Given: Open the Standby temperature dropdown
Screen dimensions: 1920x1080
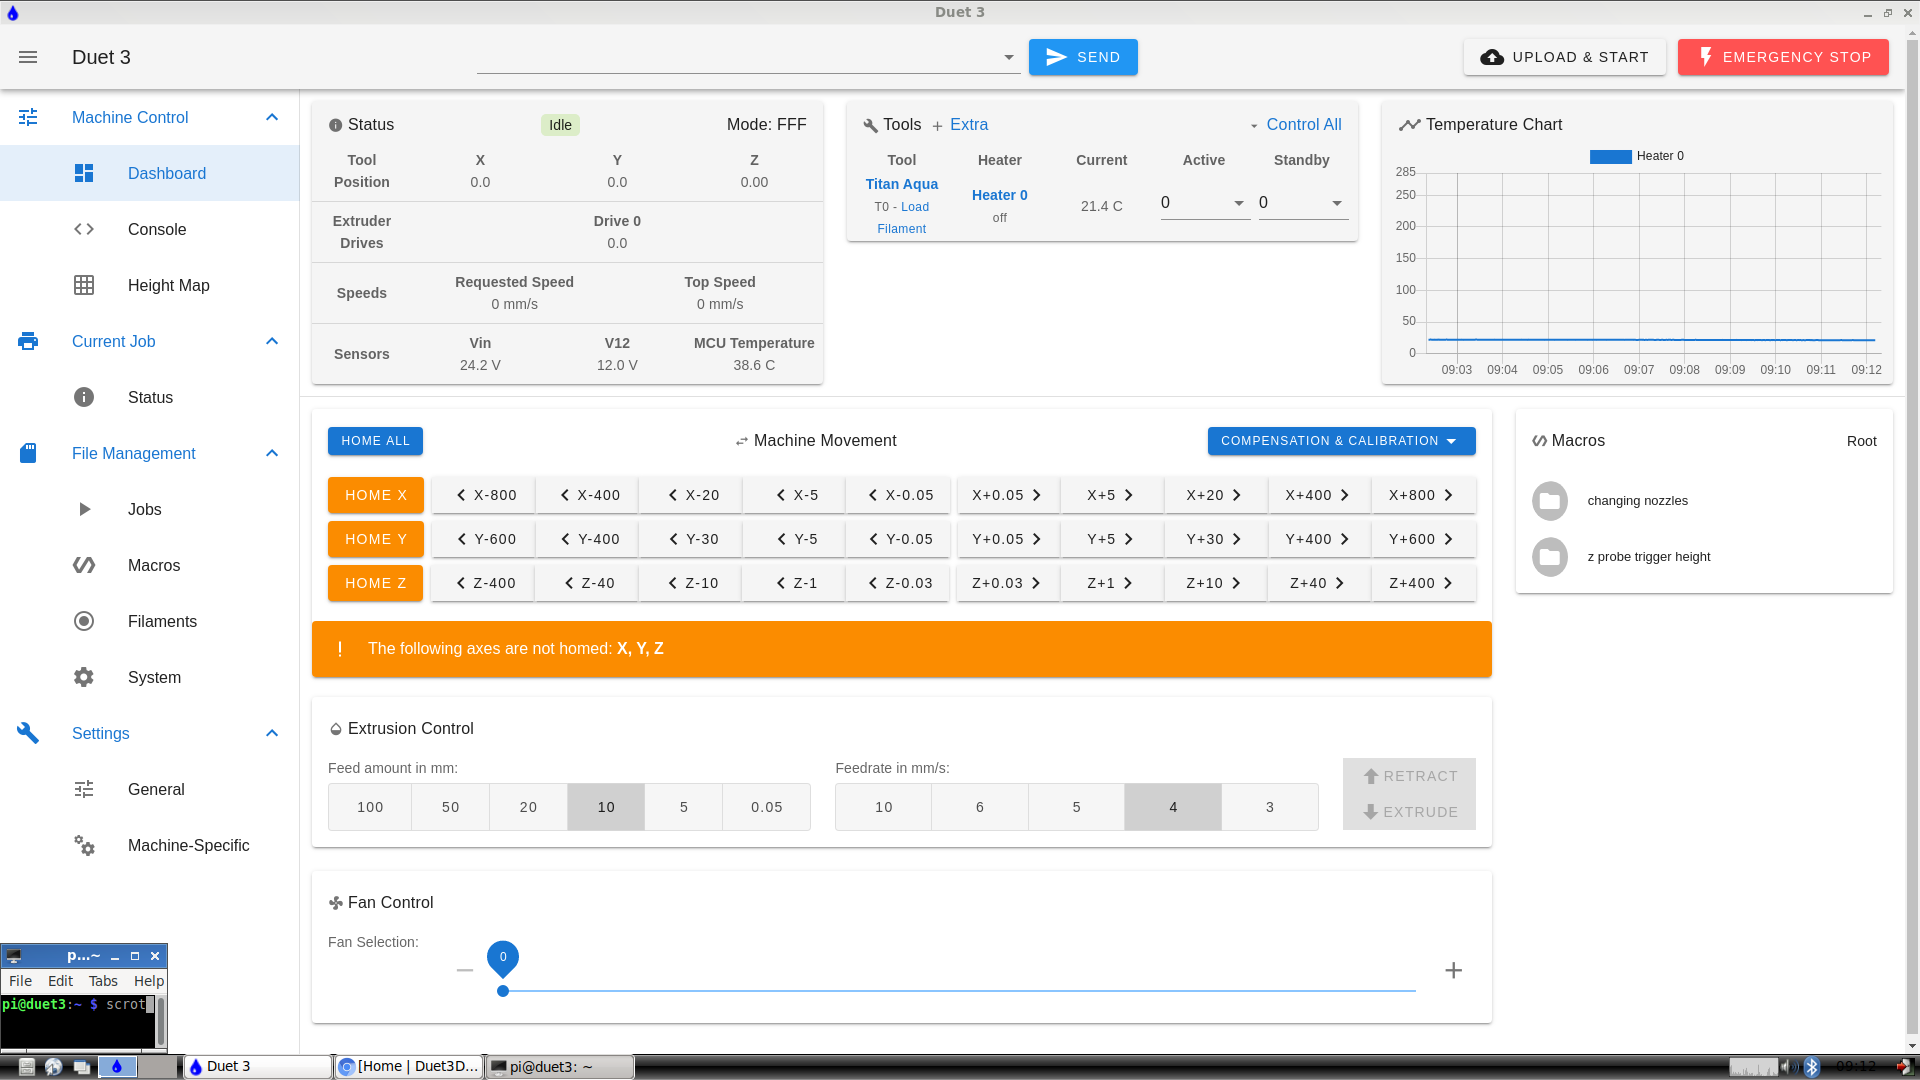Looking at the screenshot, I should [x=1337, y=203].
